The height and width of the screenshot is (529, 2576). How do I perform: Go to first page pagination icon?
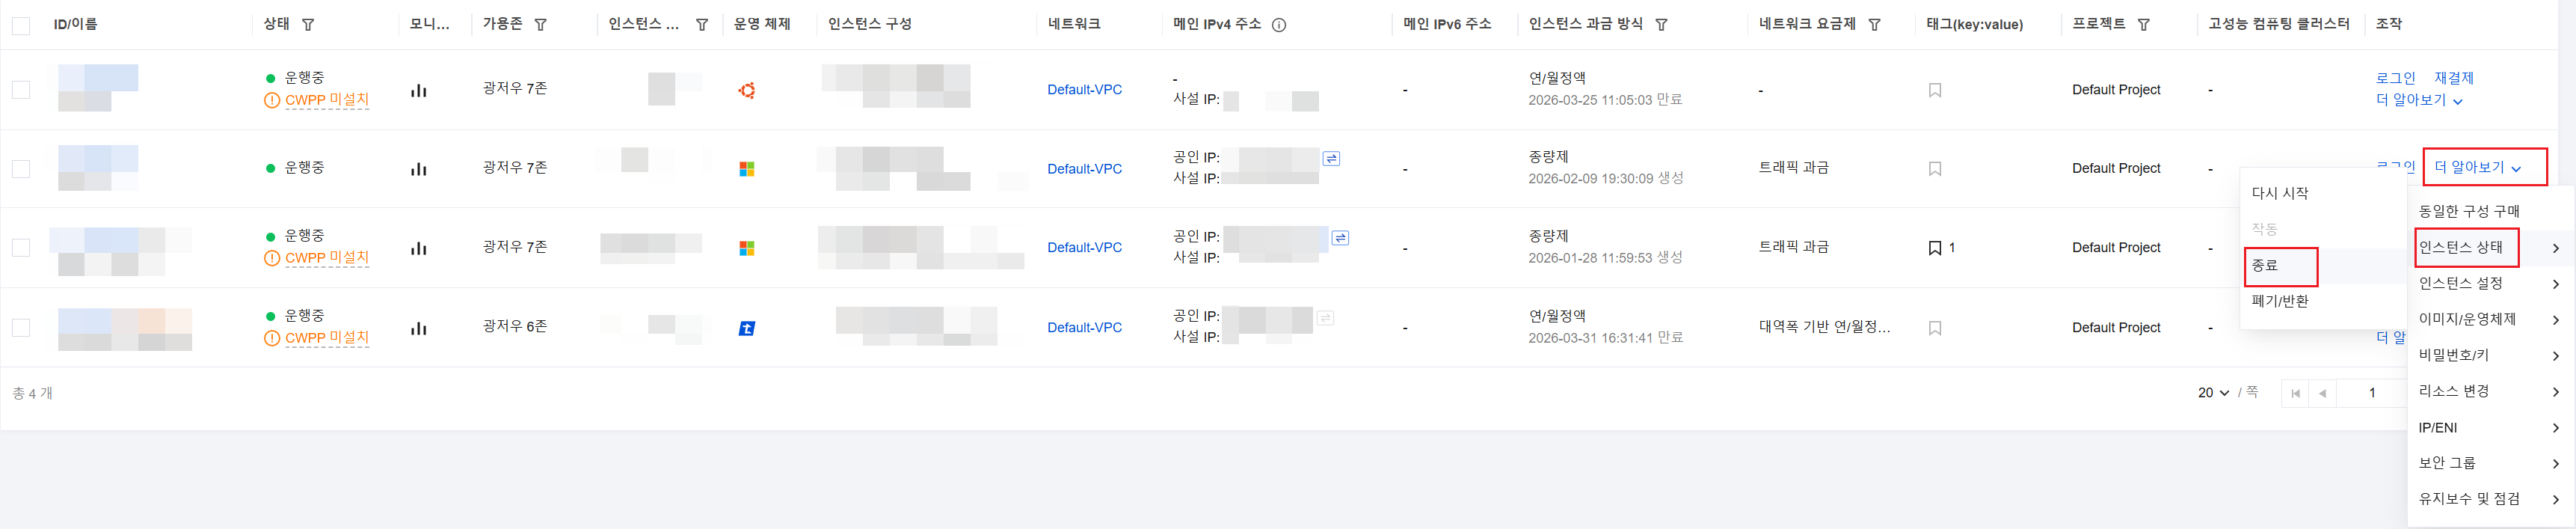(2295, 394)
